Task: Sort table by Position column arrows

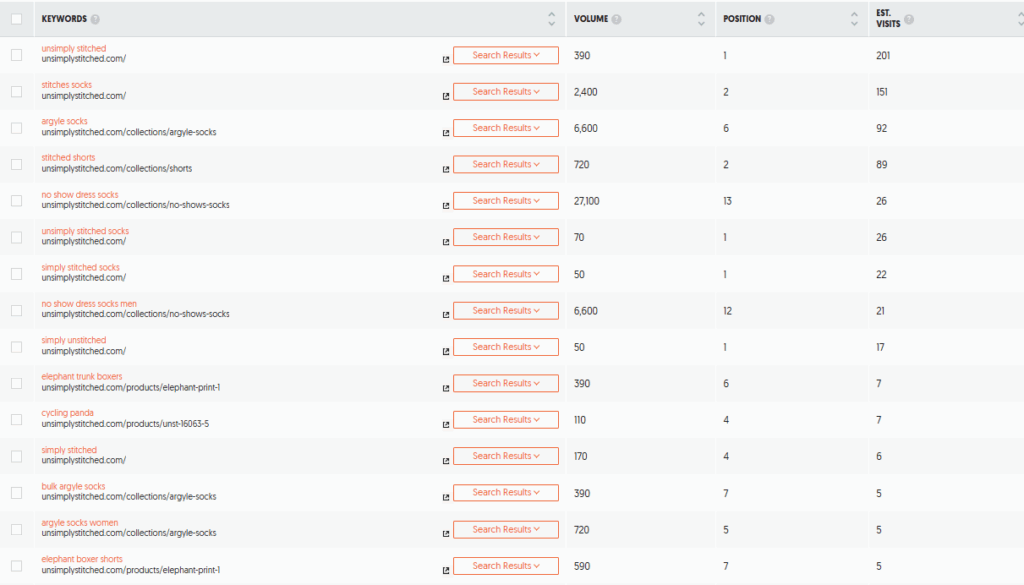Action: click(854, 19)
